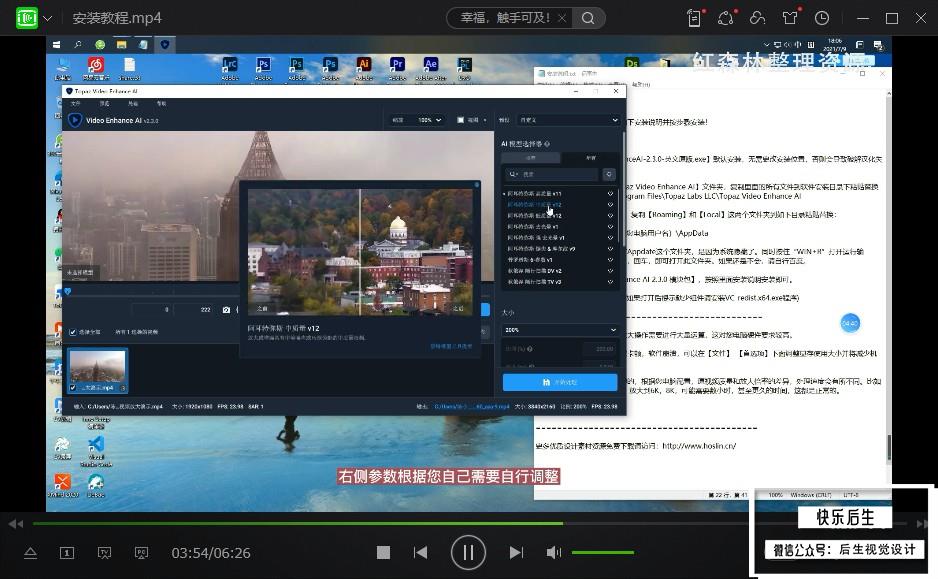Expand the 100% zoom dropdown in Topaz

tap(429, 120)
